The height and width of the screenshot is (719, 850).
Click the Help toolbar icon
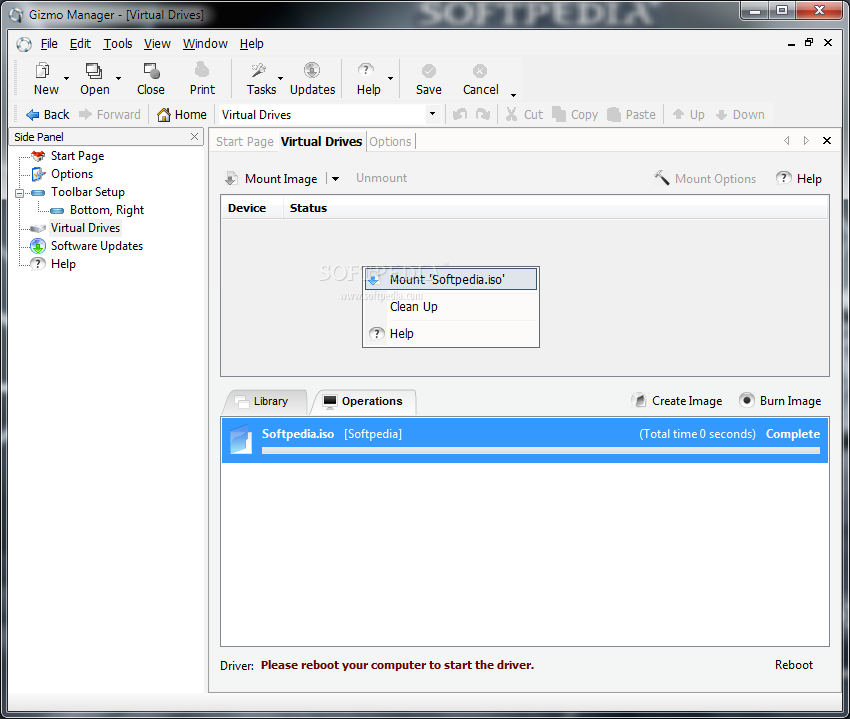pos(366,70)
